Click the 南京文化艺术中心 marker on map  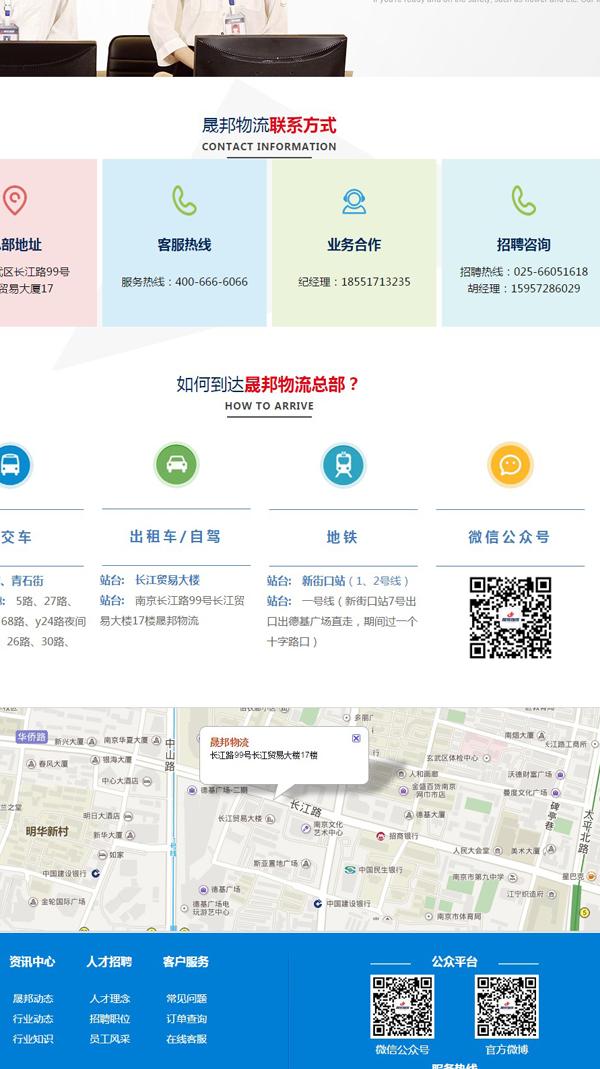pyautogui.click(x=323, y=828)
